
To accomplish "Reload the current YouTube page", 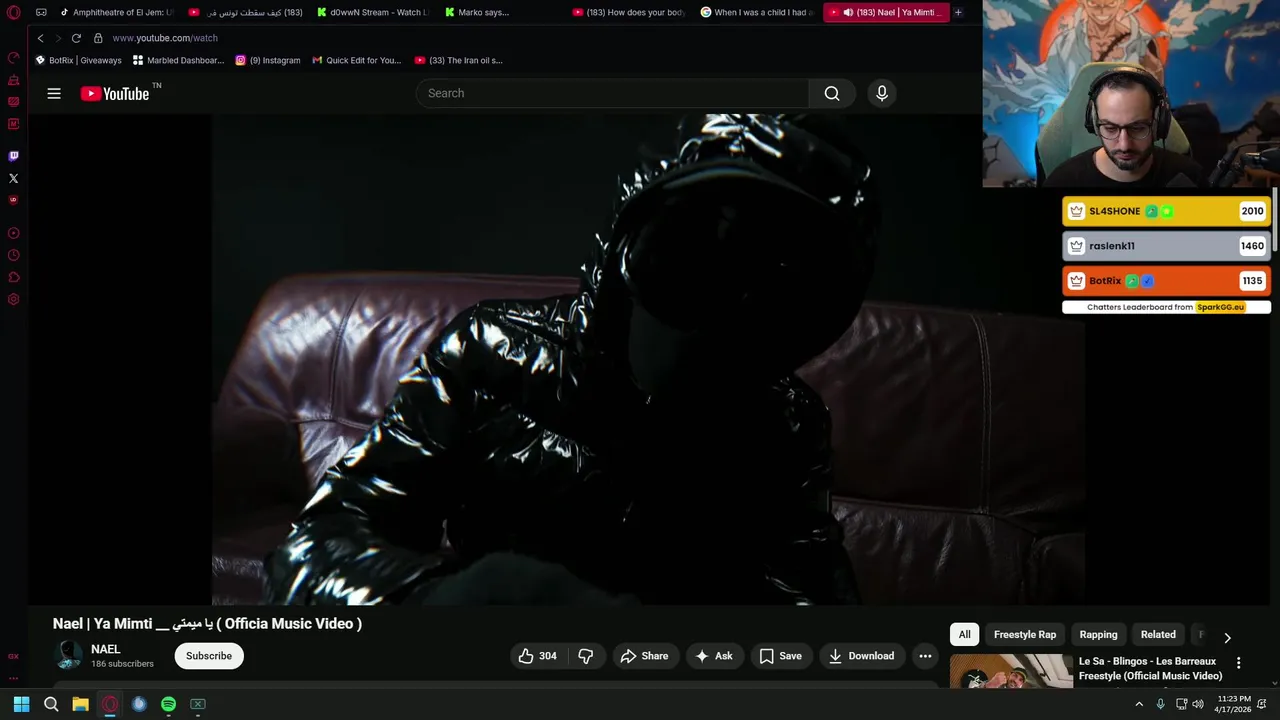I will coord(76,38).
